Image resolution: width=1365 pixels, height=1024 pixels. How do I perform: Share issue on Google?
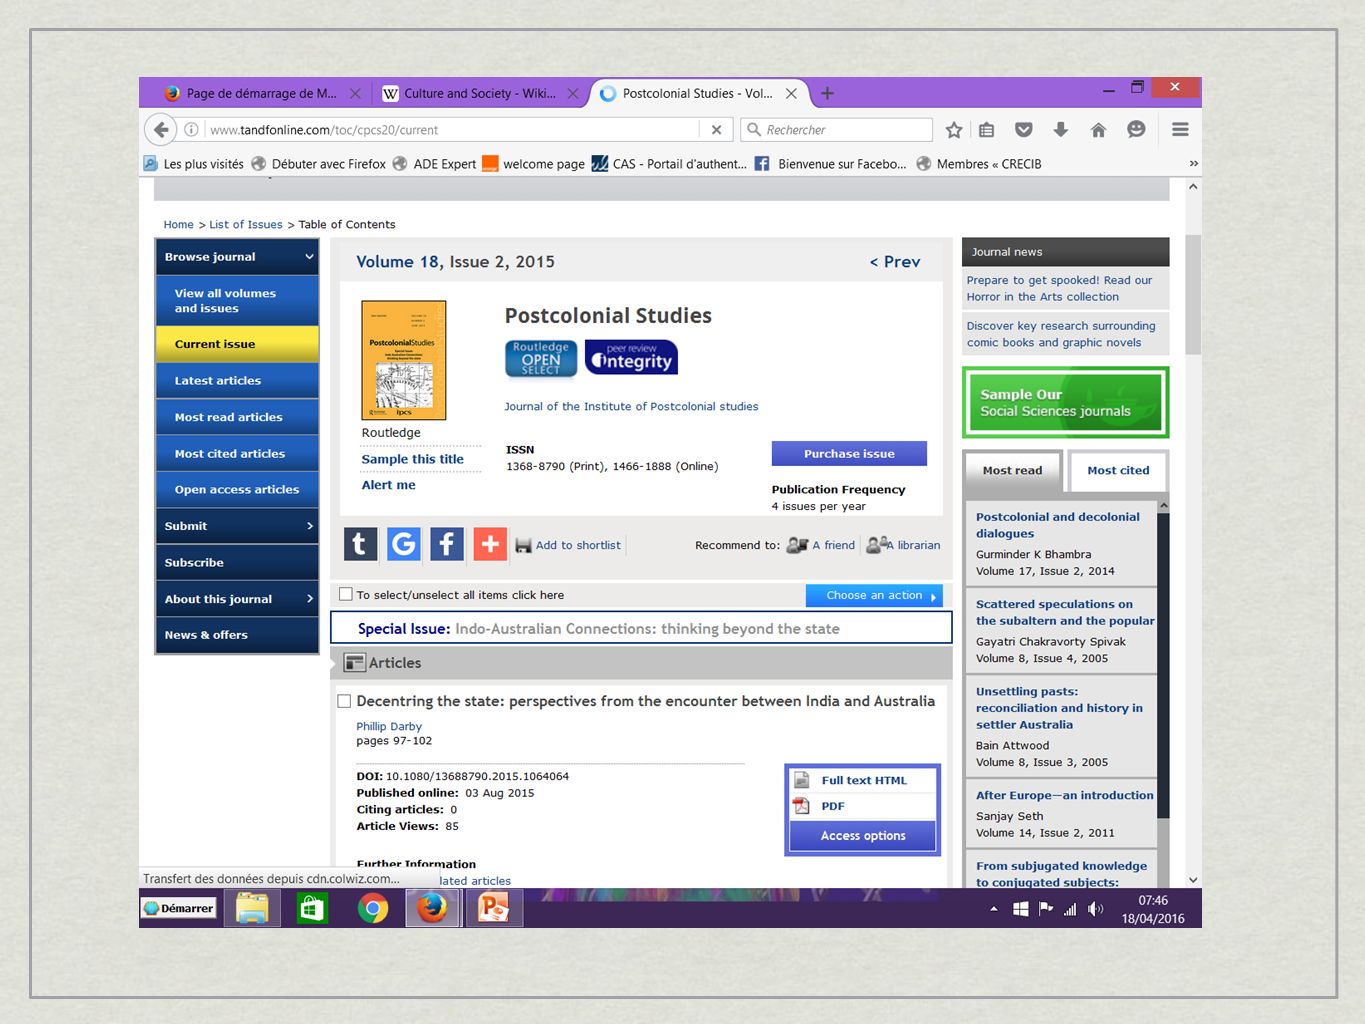pyautogui.click(x=404, y=544)
